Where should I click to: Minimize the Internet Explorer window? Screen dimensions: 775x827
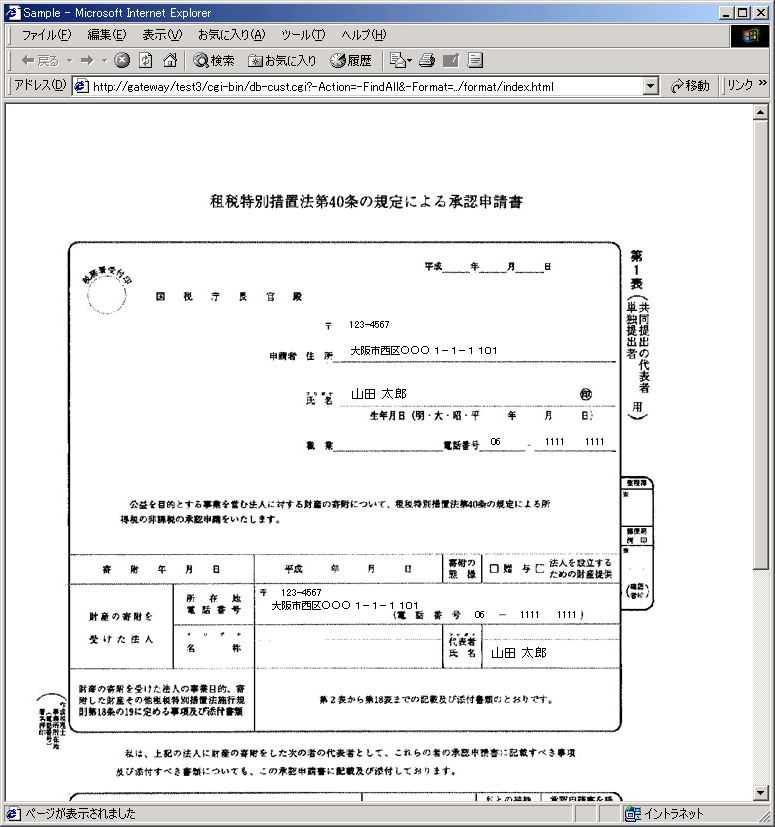[x=726, y=12]
